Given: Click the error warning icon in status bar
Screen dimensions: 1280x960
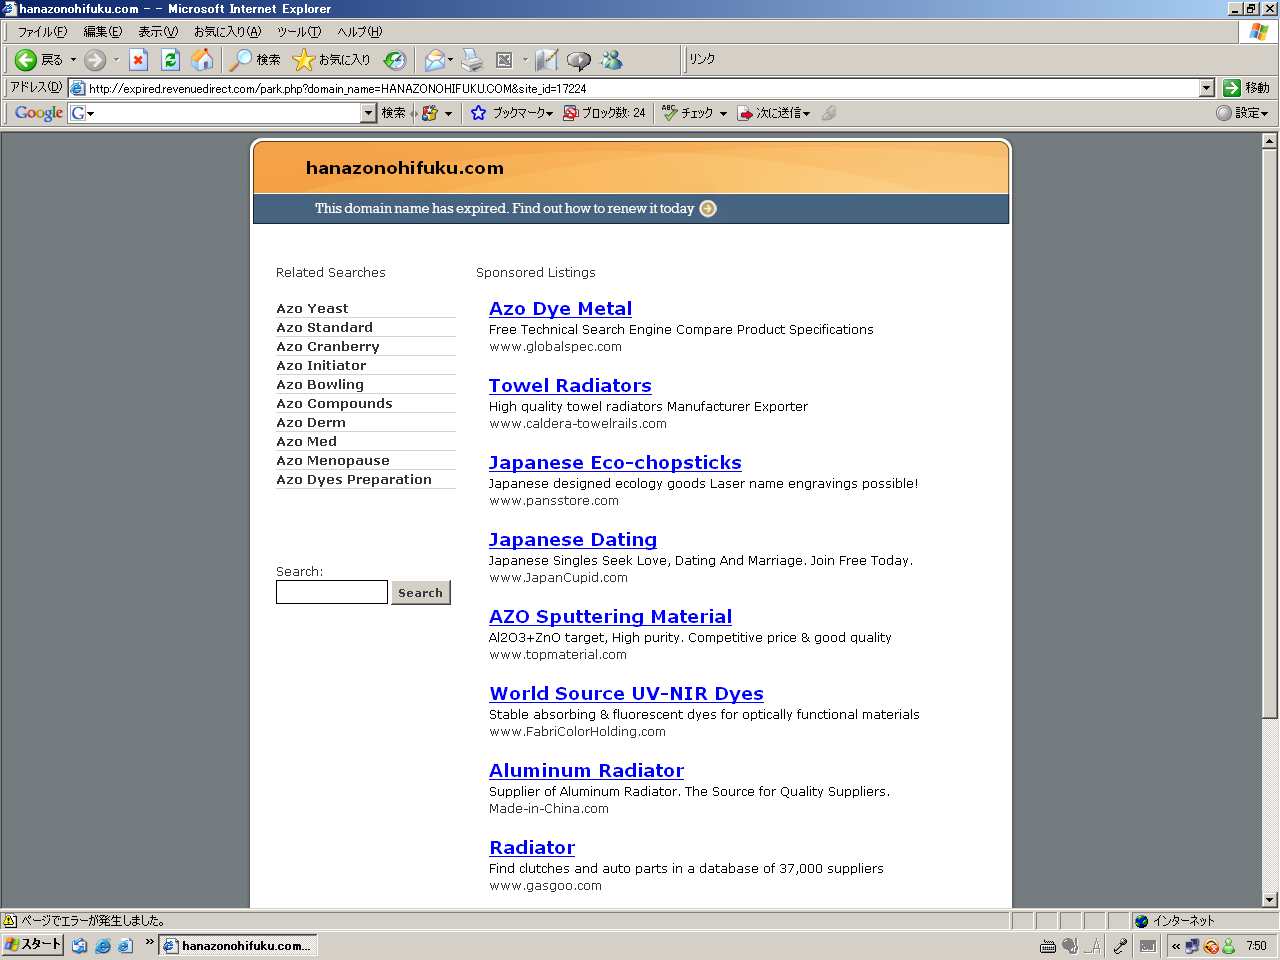Looking at the screenshot, I should point(10,920).
